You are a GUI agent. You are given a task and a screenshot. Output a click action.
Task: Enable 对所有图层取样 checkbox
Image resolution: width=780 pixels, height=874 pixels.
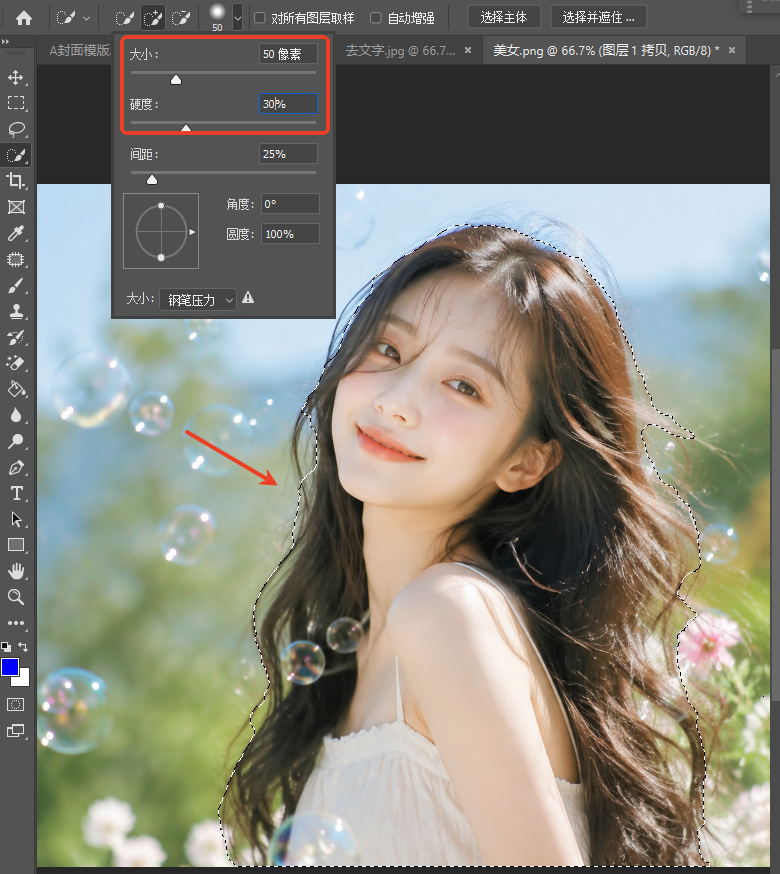click(x=259, y=18)
